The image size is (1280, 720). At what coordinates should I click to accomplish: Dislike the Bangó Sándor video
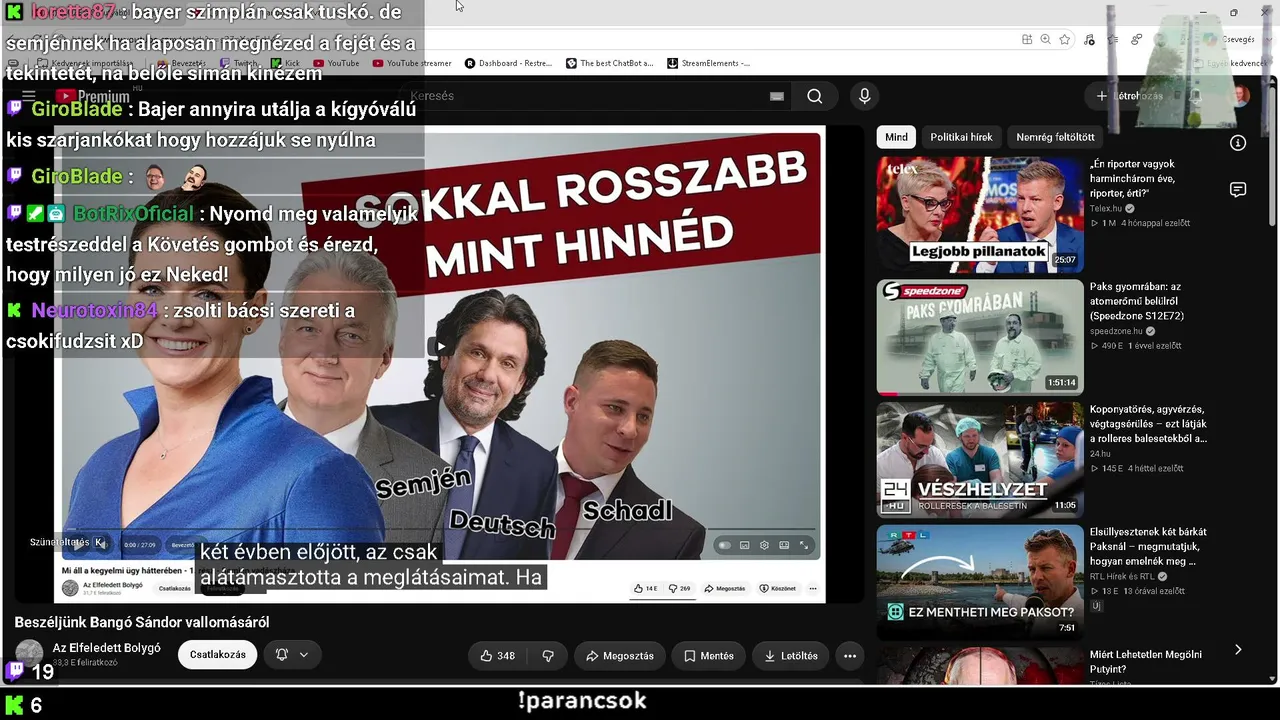pyautogui.click(x=548, y=656)
